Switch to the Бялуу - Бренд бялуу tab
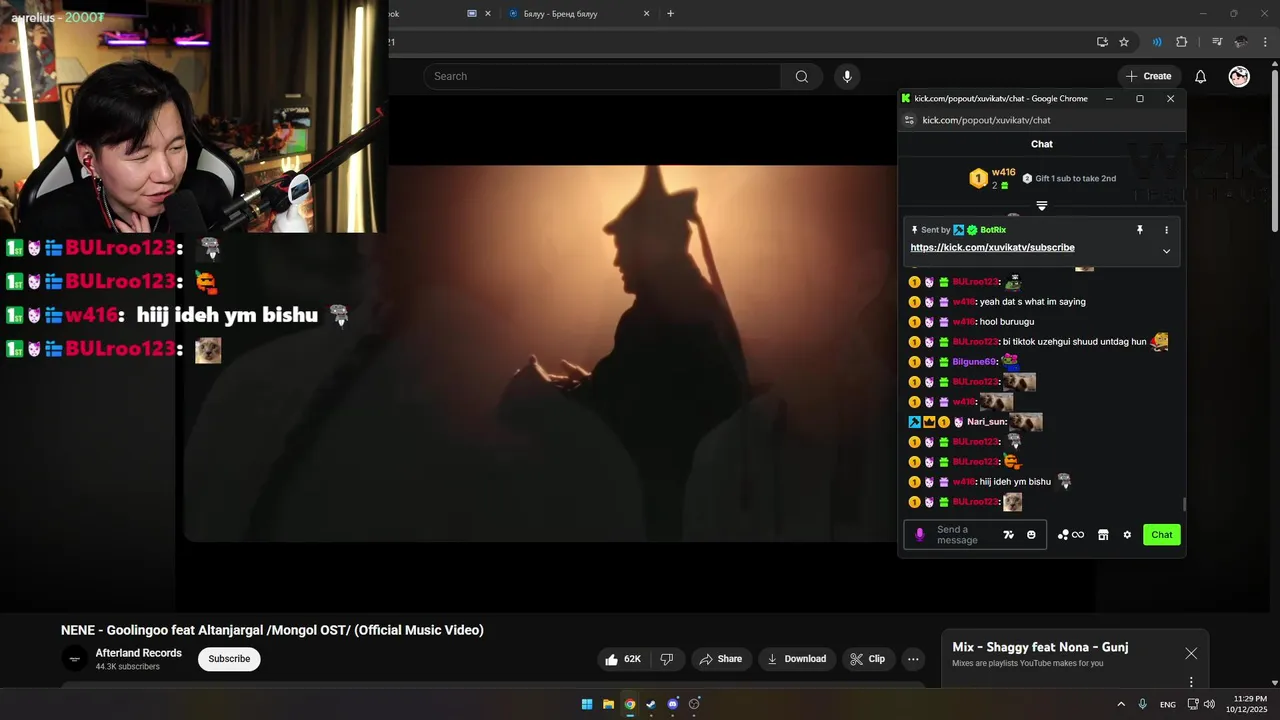The image size is (1280, 720). click(578, 13)
